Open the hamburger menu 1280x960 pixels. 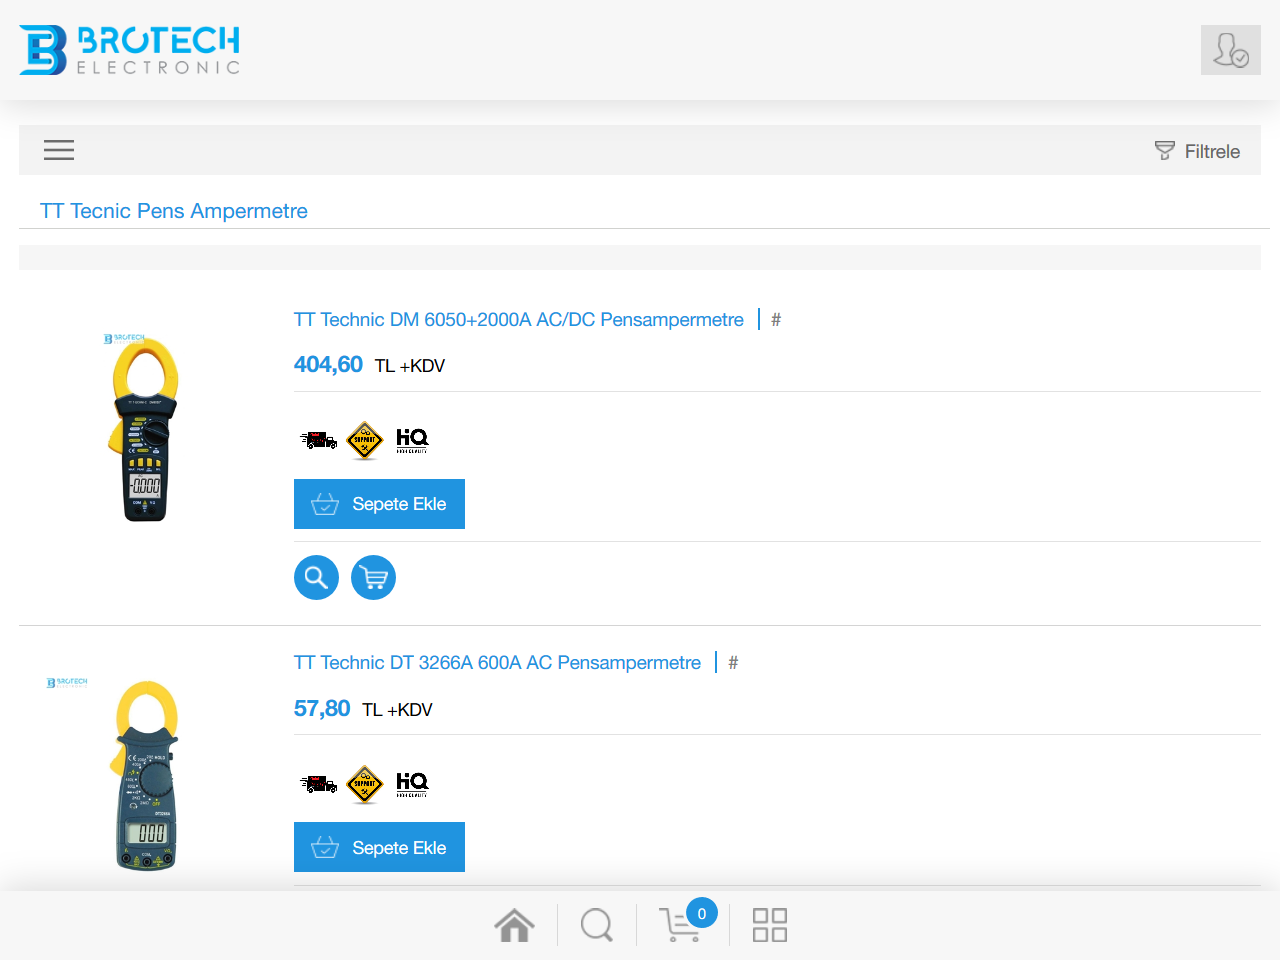(59, 150)
